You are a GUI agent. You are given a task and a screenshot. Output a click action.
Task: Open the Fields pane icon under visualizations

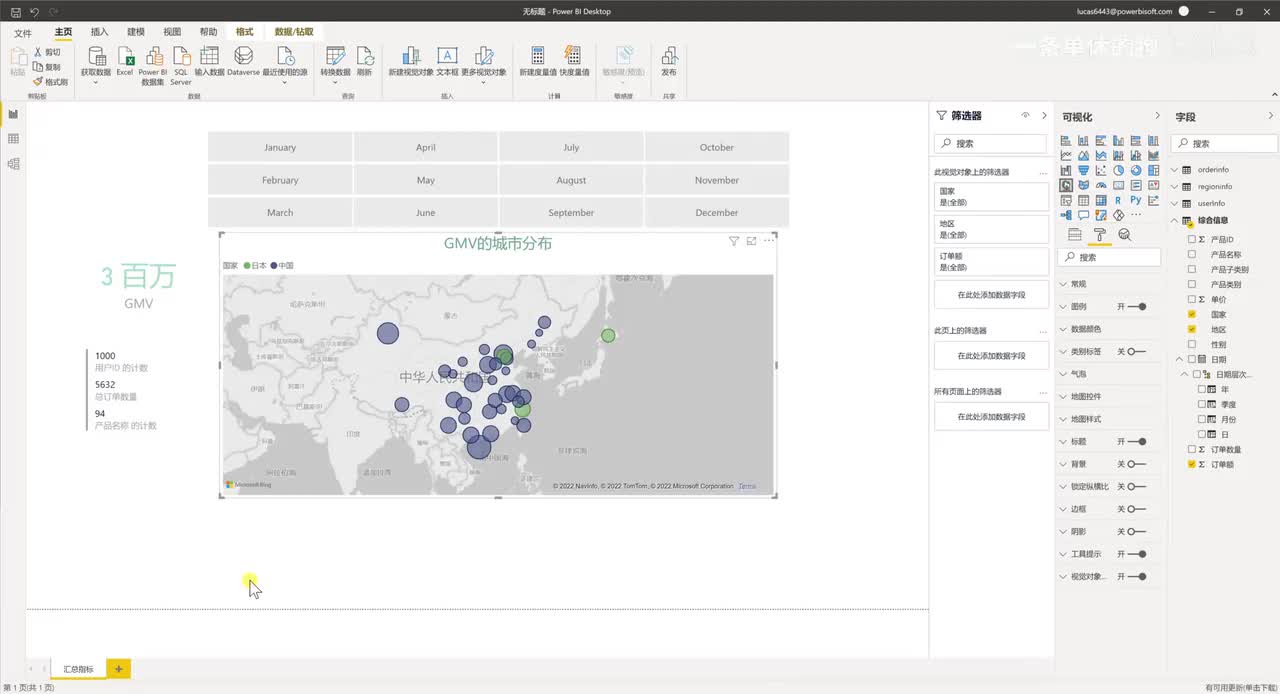click(x=1075, y=235)
